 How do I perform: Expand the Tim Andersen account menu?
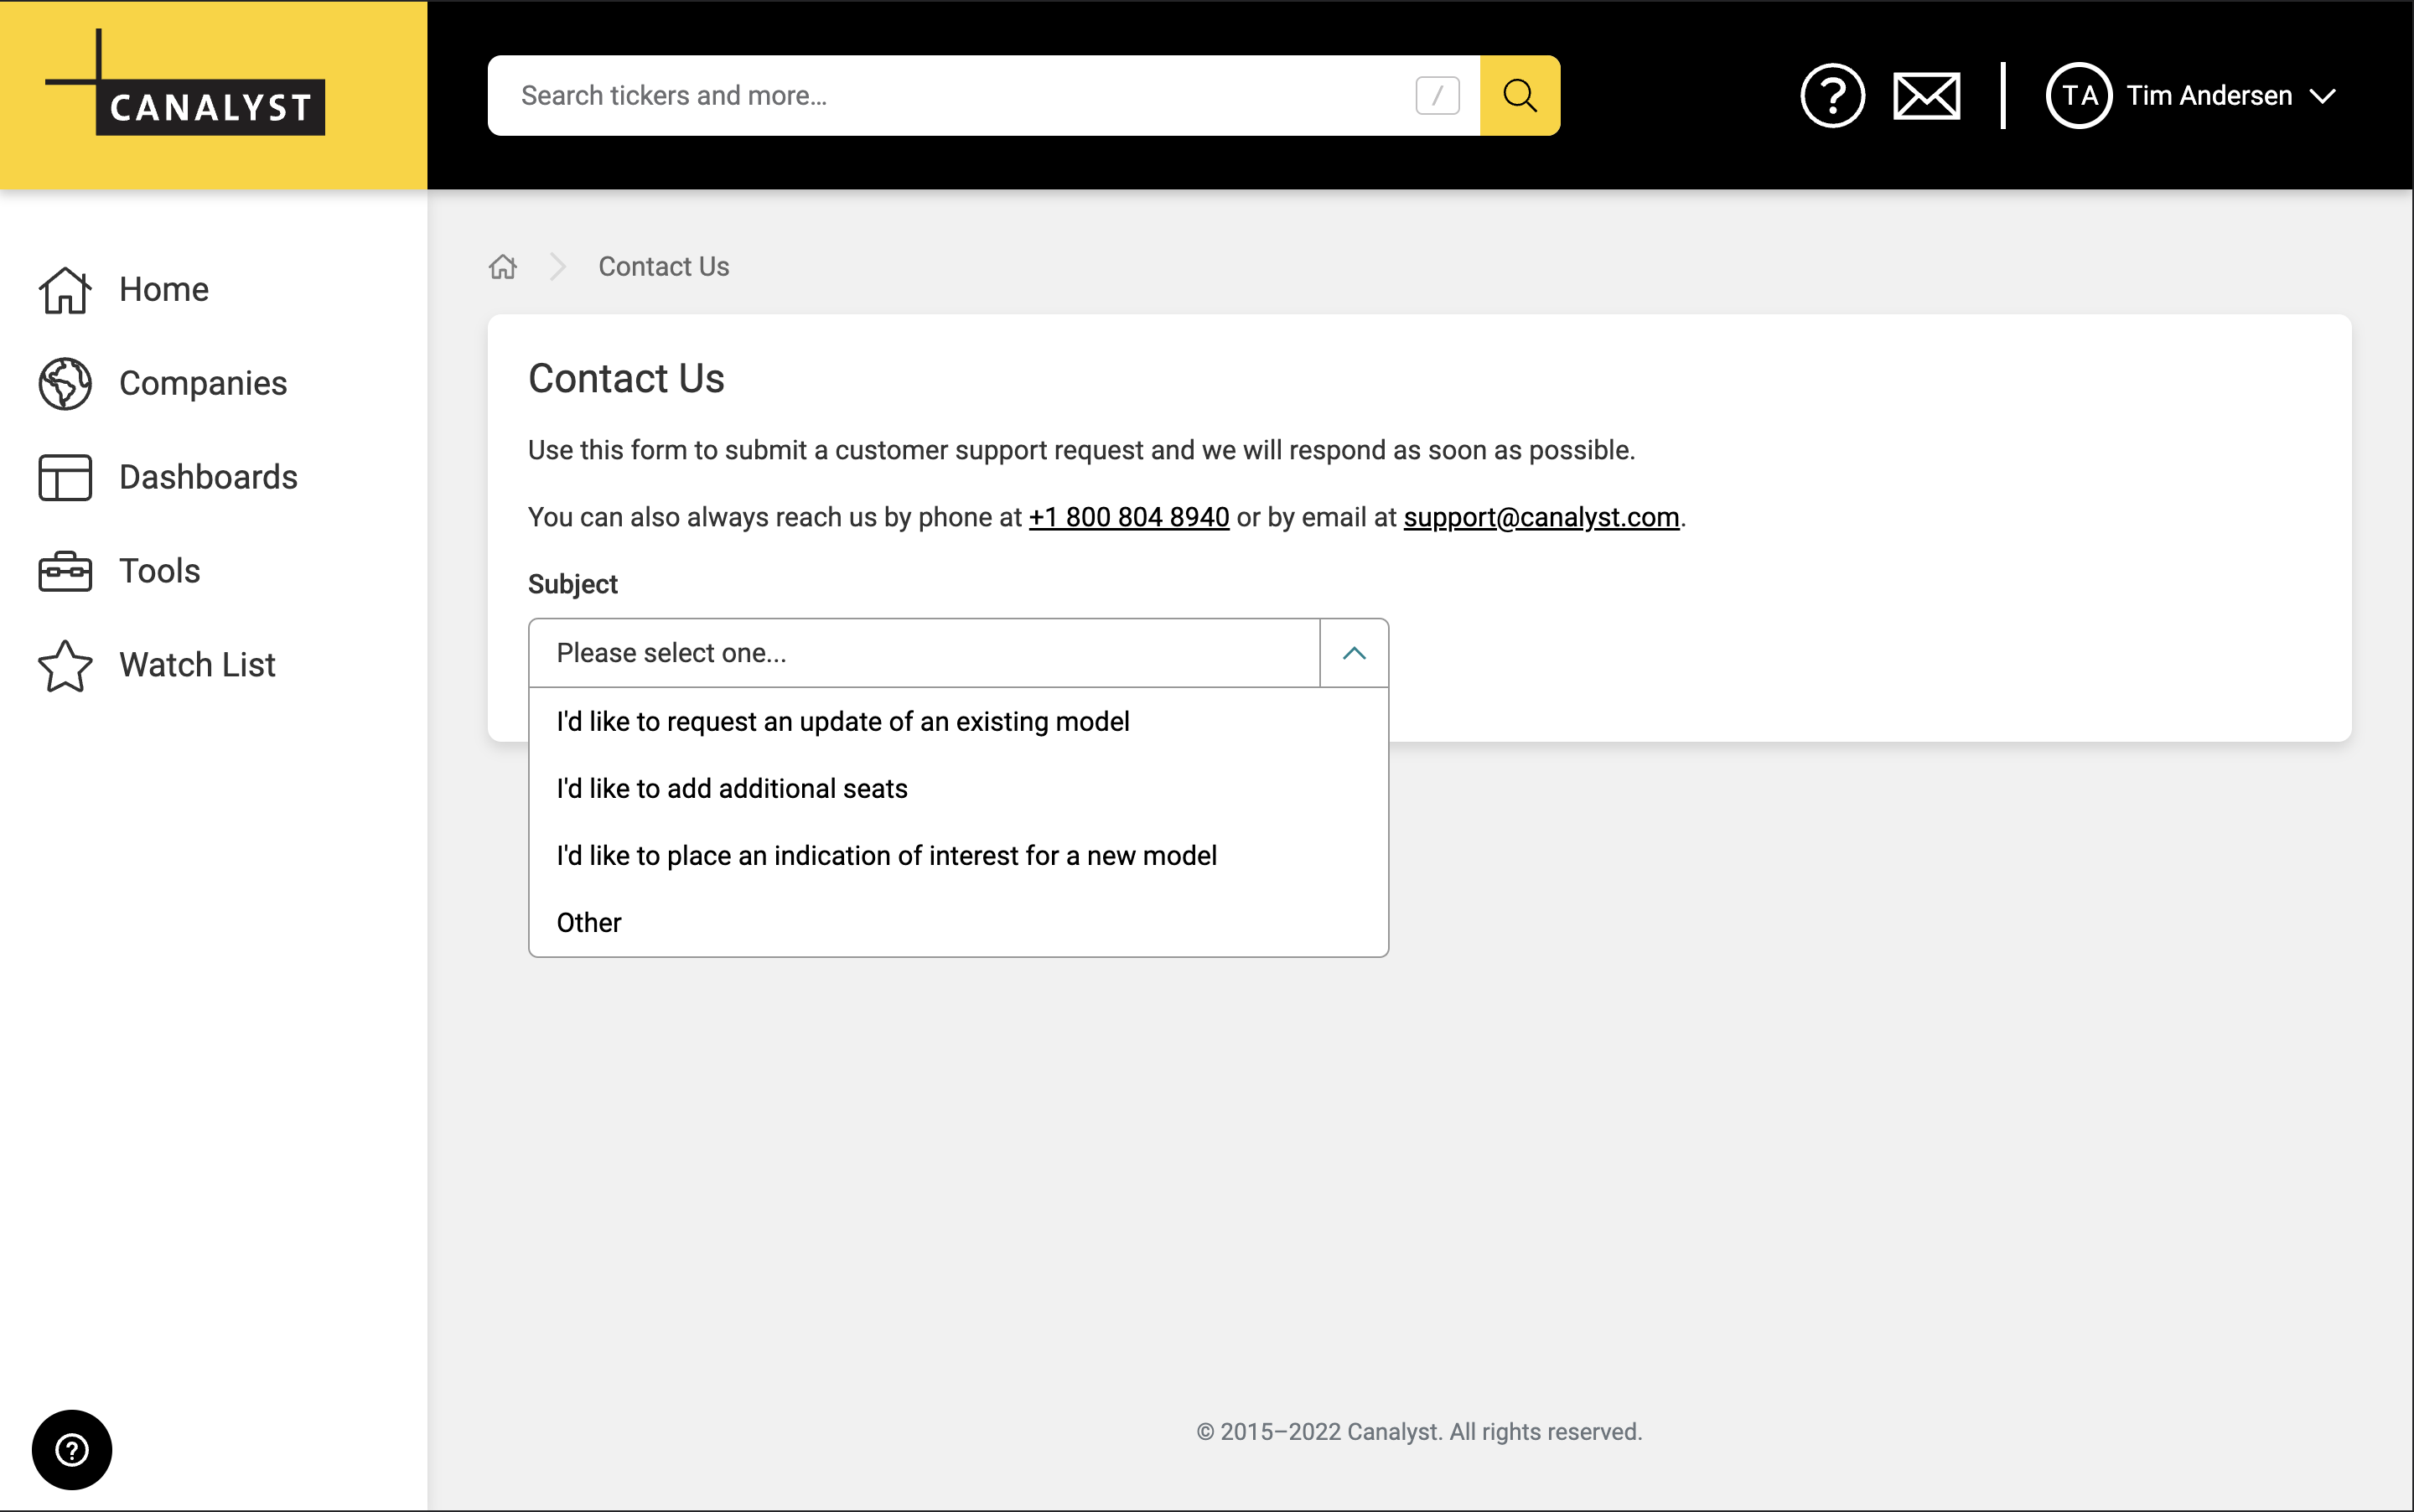pyautogui.click(x=2322, y=96)
